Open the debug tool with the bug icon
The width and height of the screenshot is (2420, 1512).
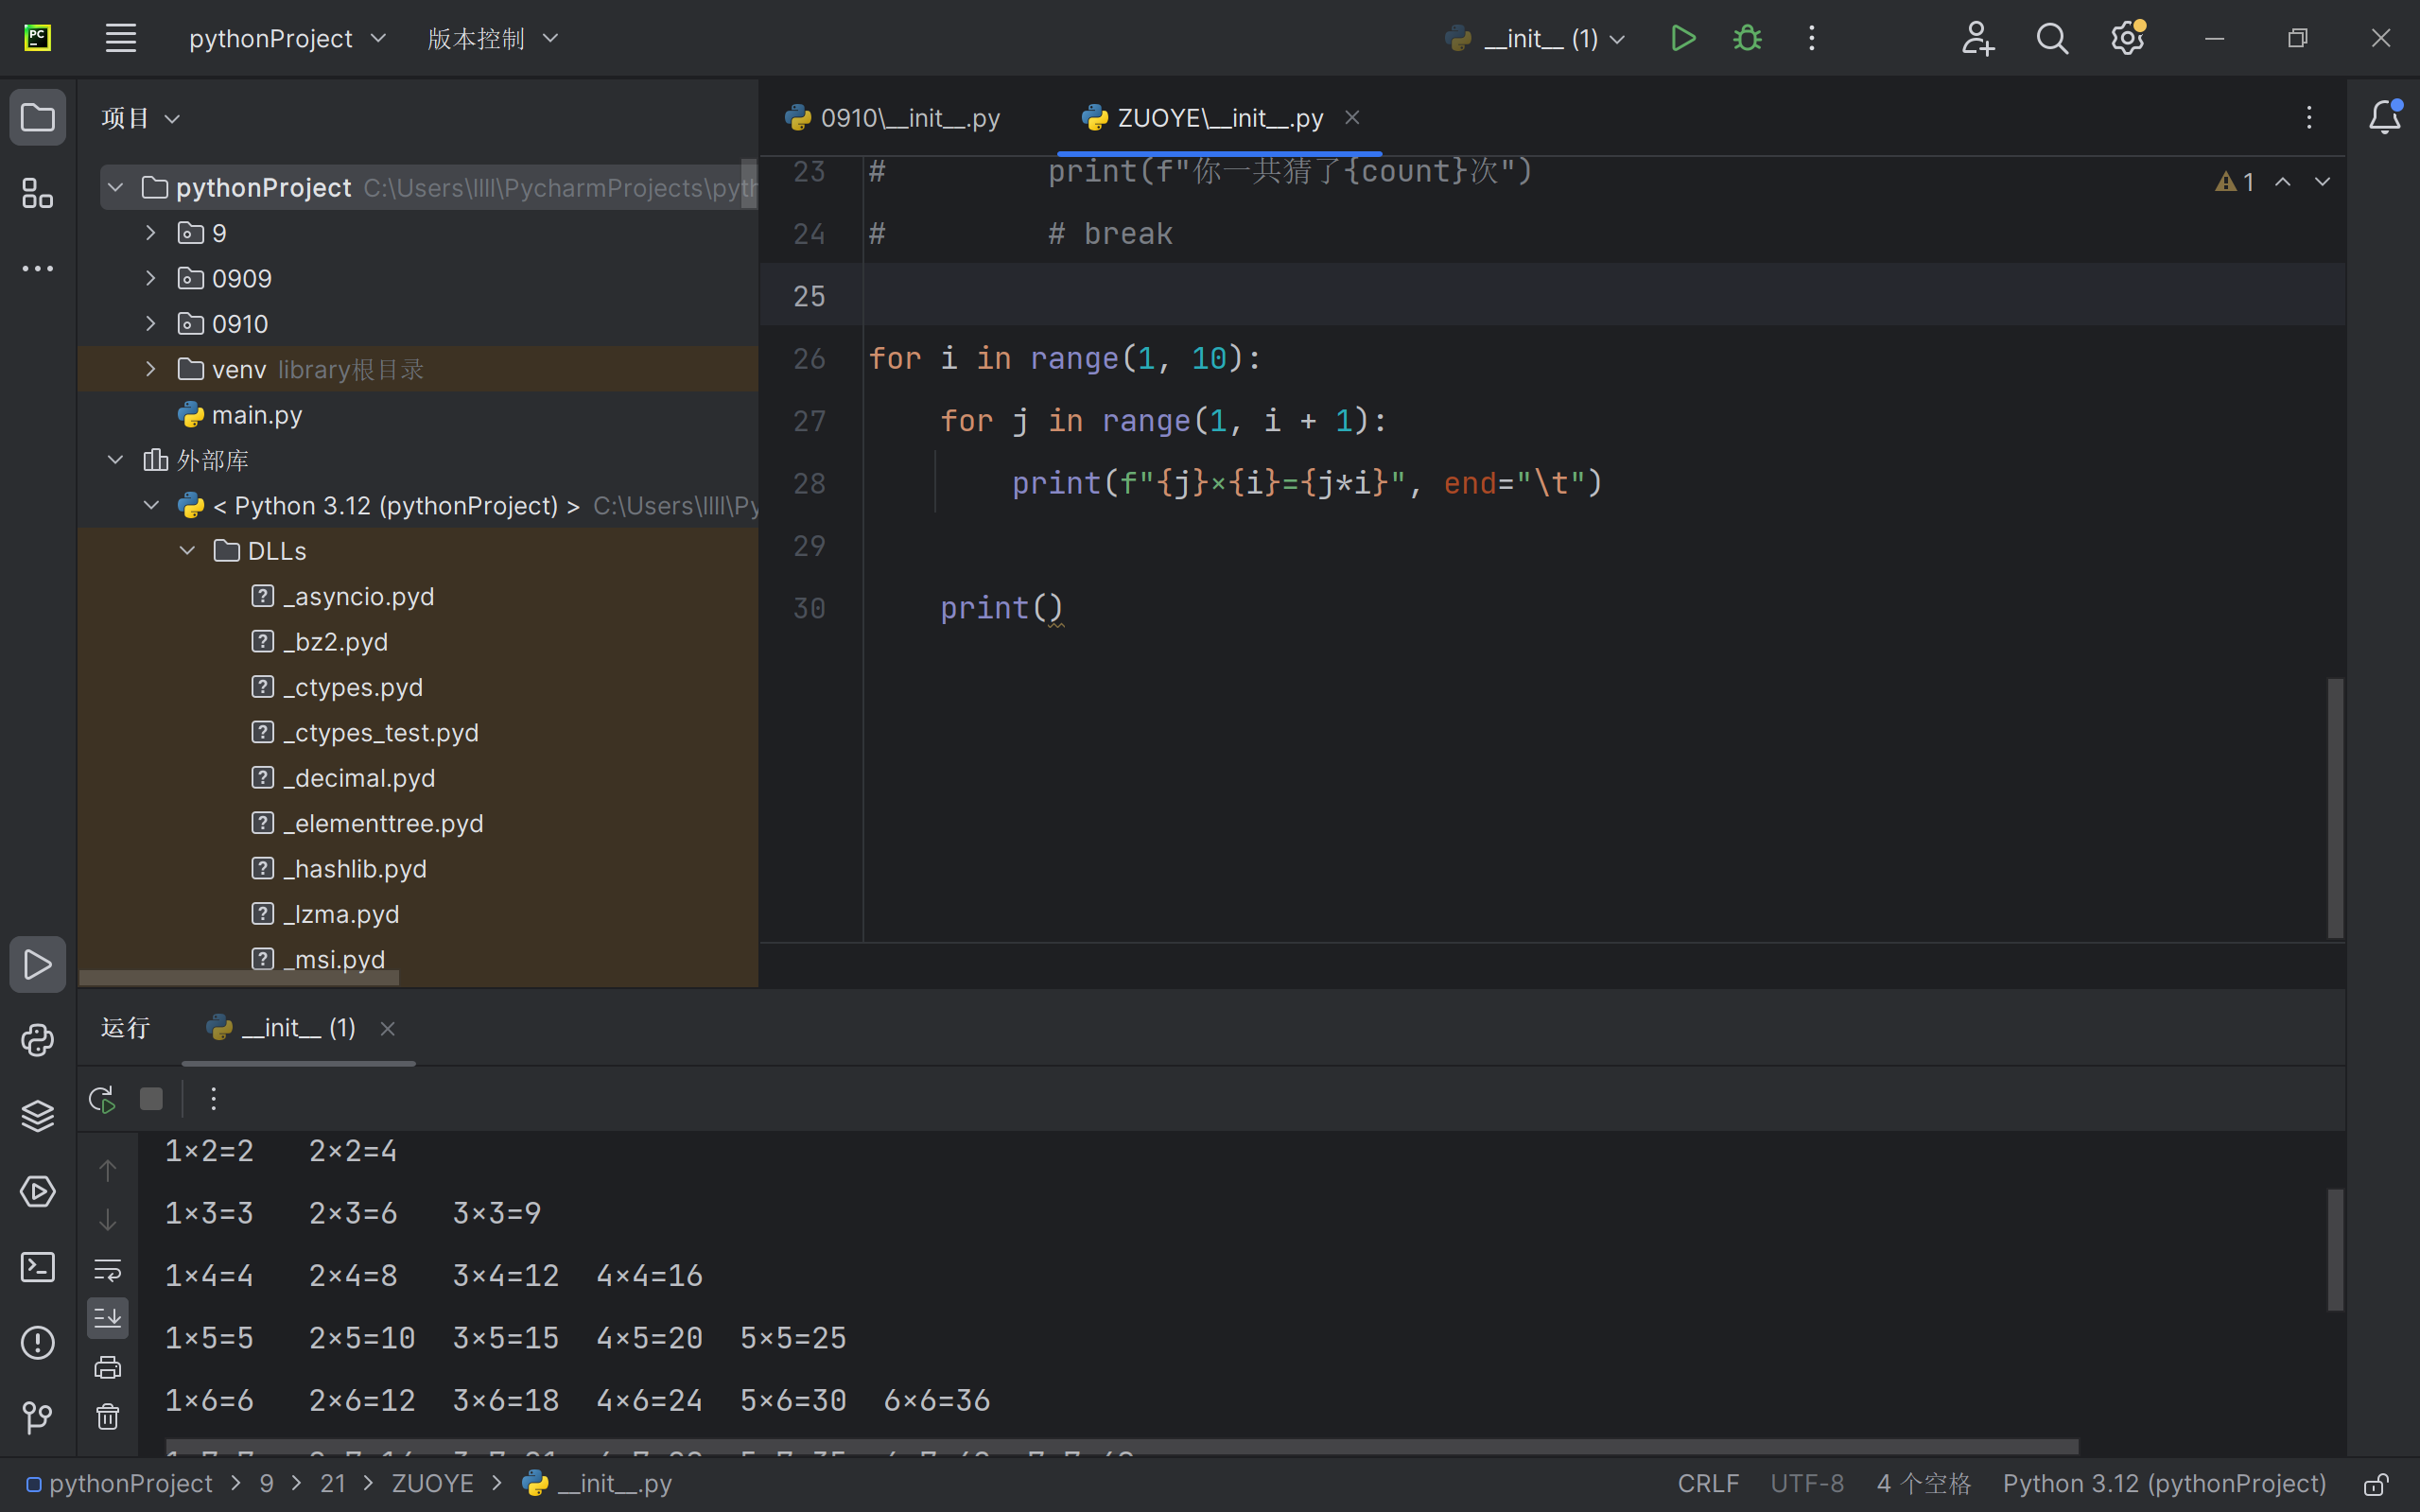pyautogui.click(x=1746, y=37)
